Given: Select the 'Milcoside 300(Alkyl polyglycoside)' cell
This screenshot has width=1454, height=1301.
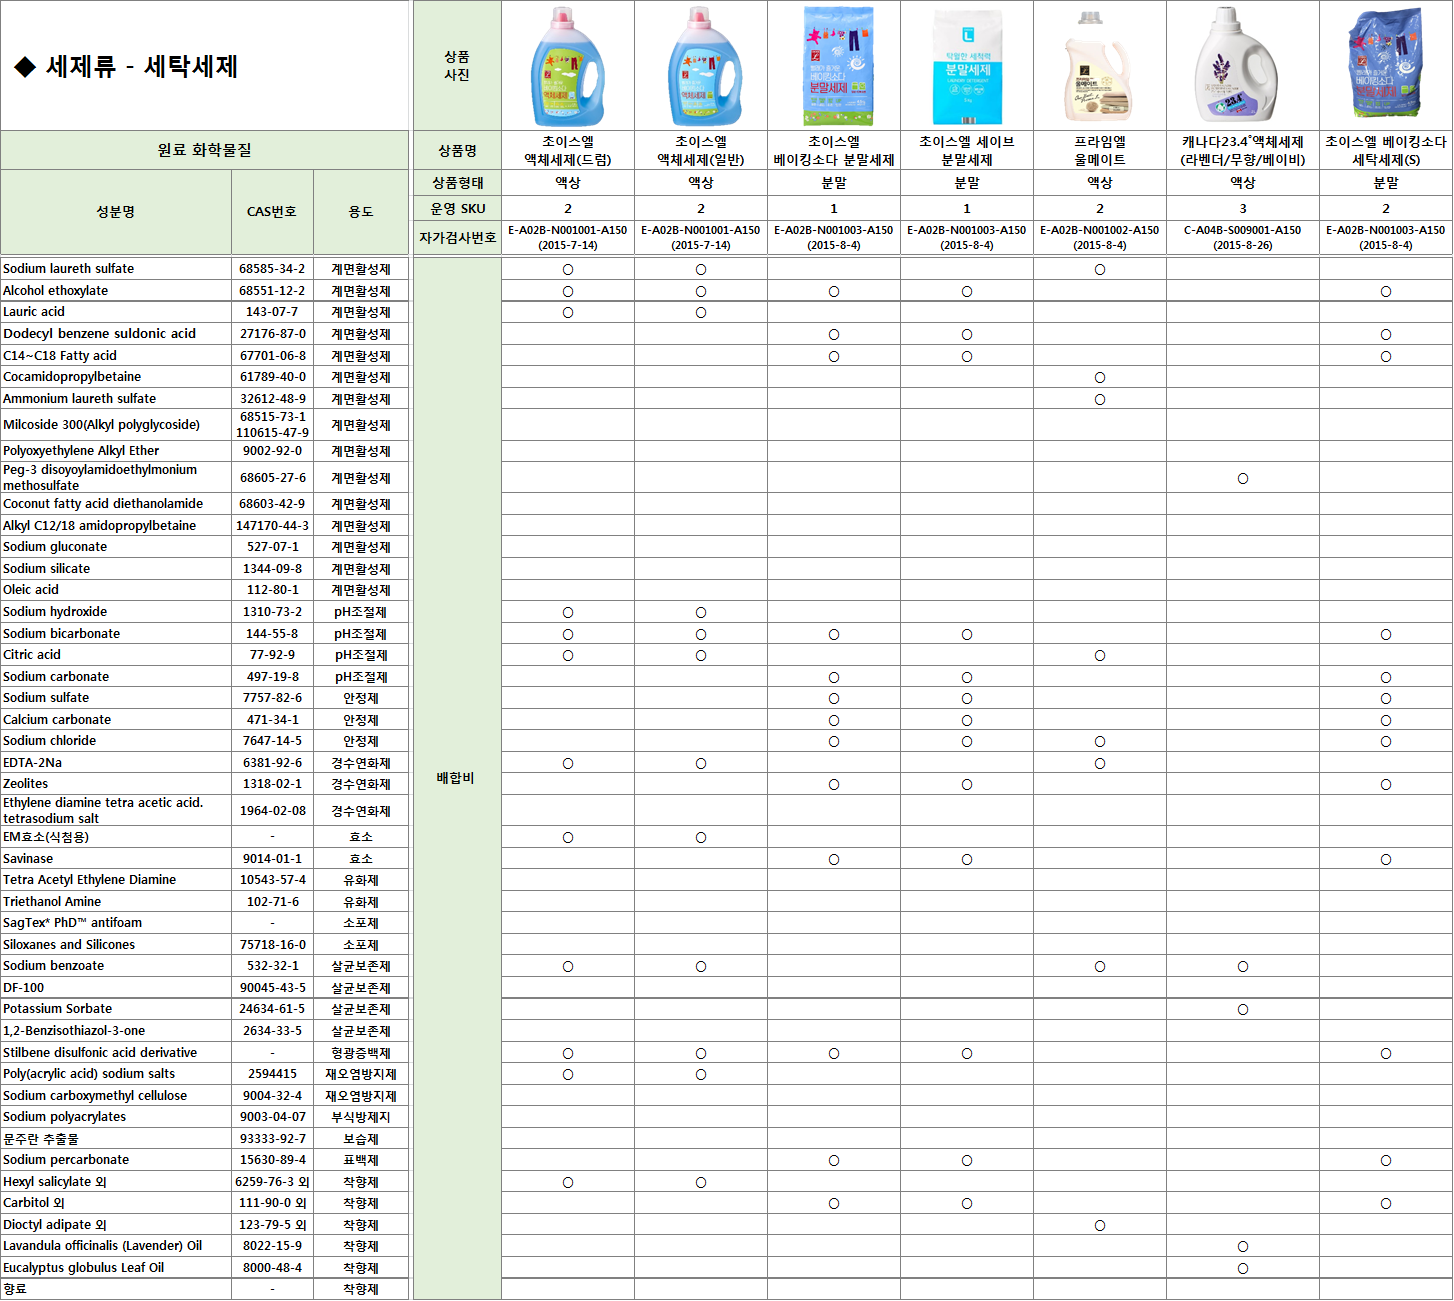Looking at the screenshot, I should [x=116, y=425].
